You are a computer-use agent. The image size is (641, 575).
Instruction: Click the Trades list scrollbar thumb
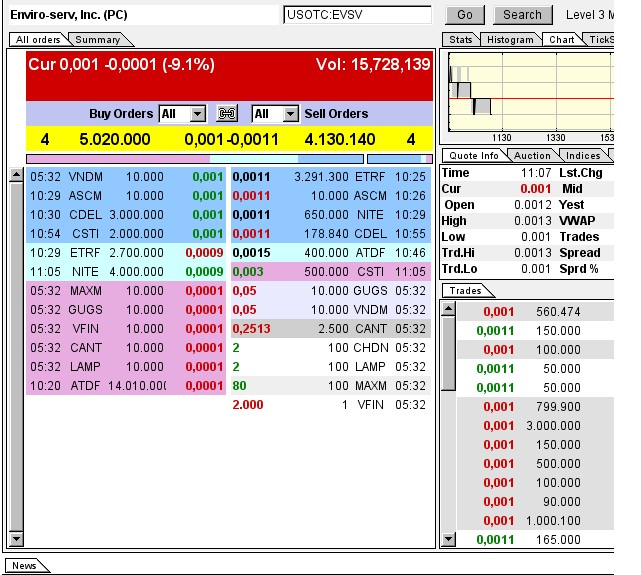448,354
